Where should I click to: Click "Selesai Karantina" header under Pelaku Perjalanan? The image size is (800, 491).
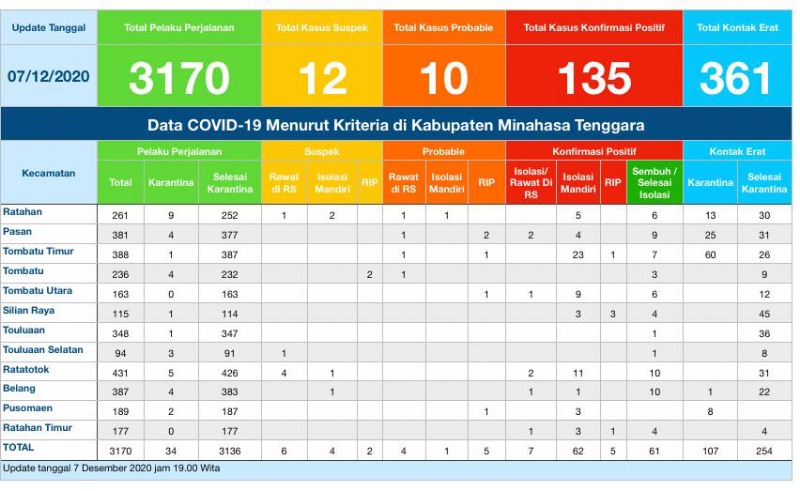[x=230, y=182]
